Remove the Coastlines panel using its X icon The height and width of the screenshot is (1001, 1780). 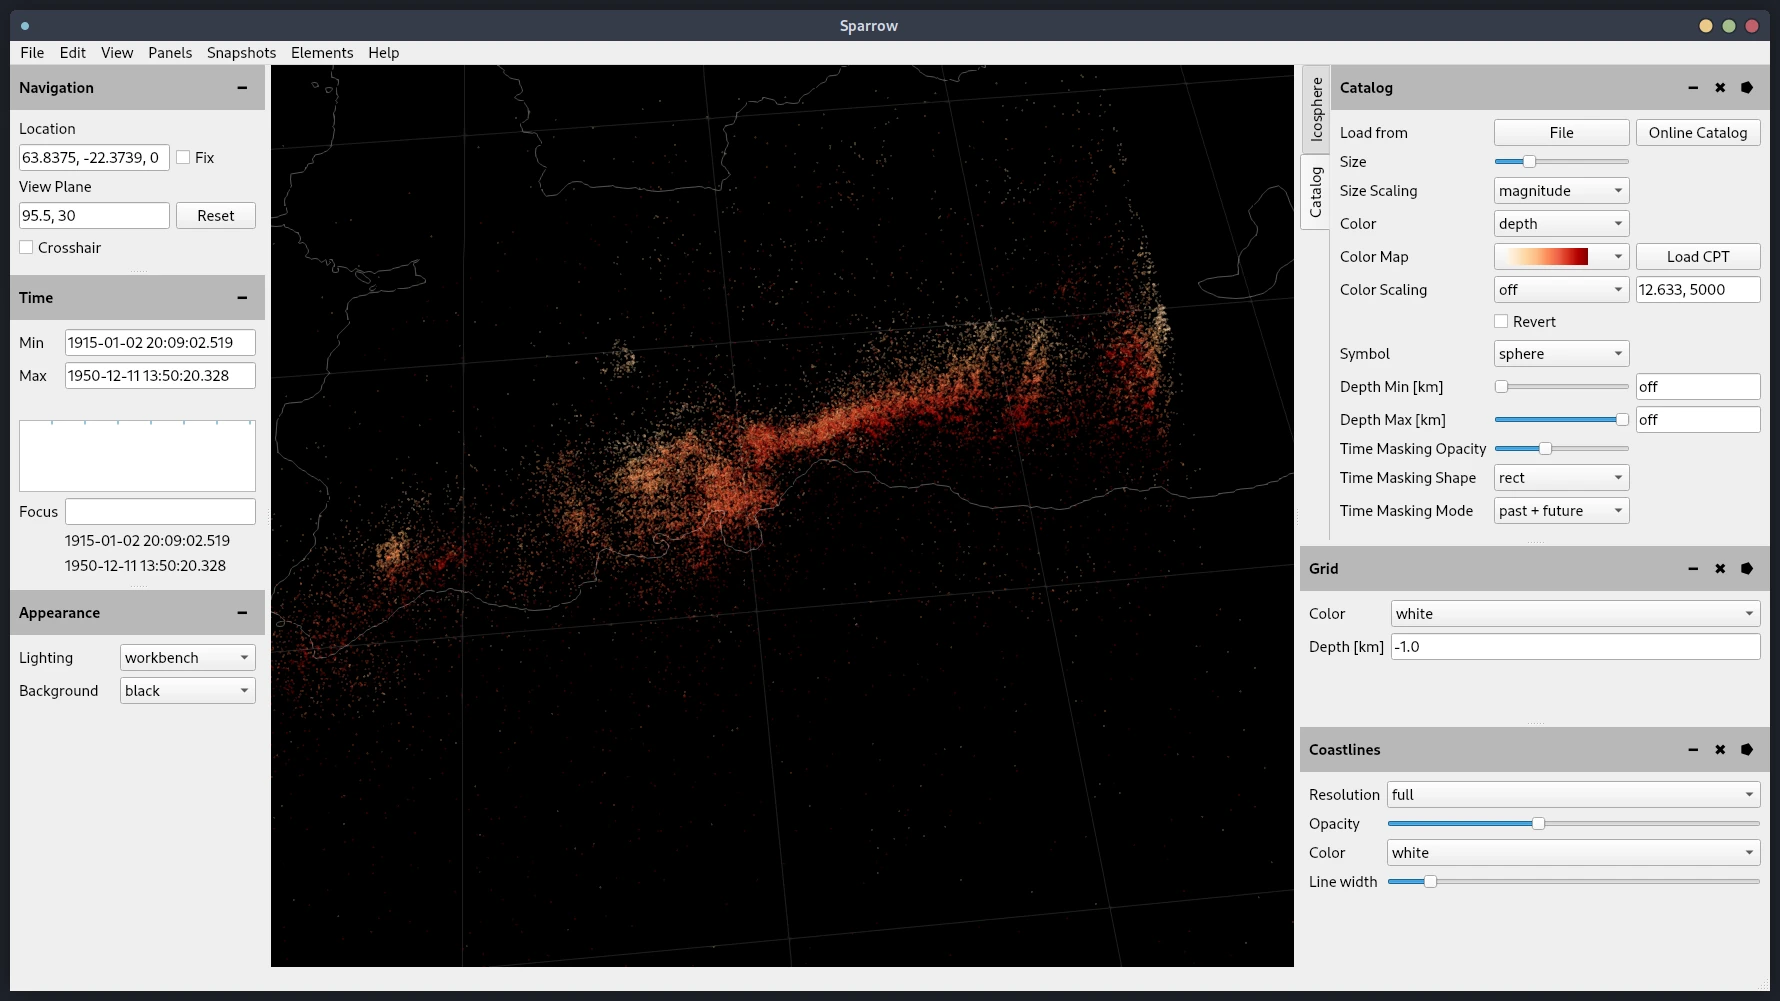click(1720, 750)
